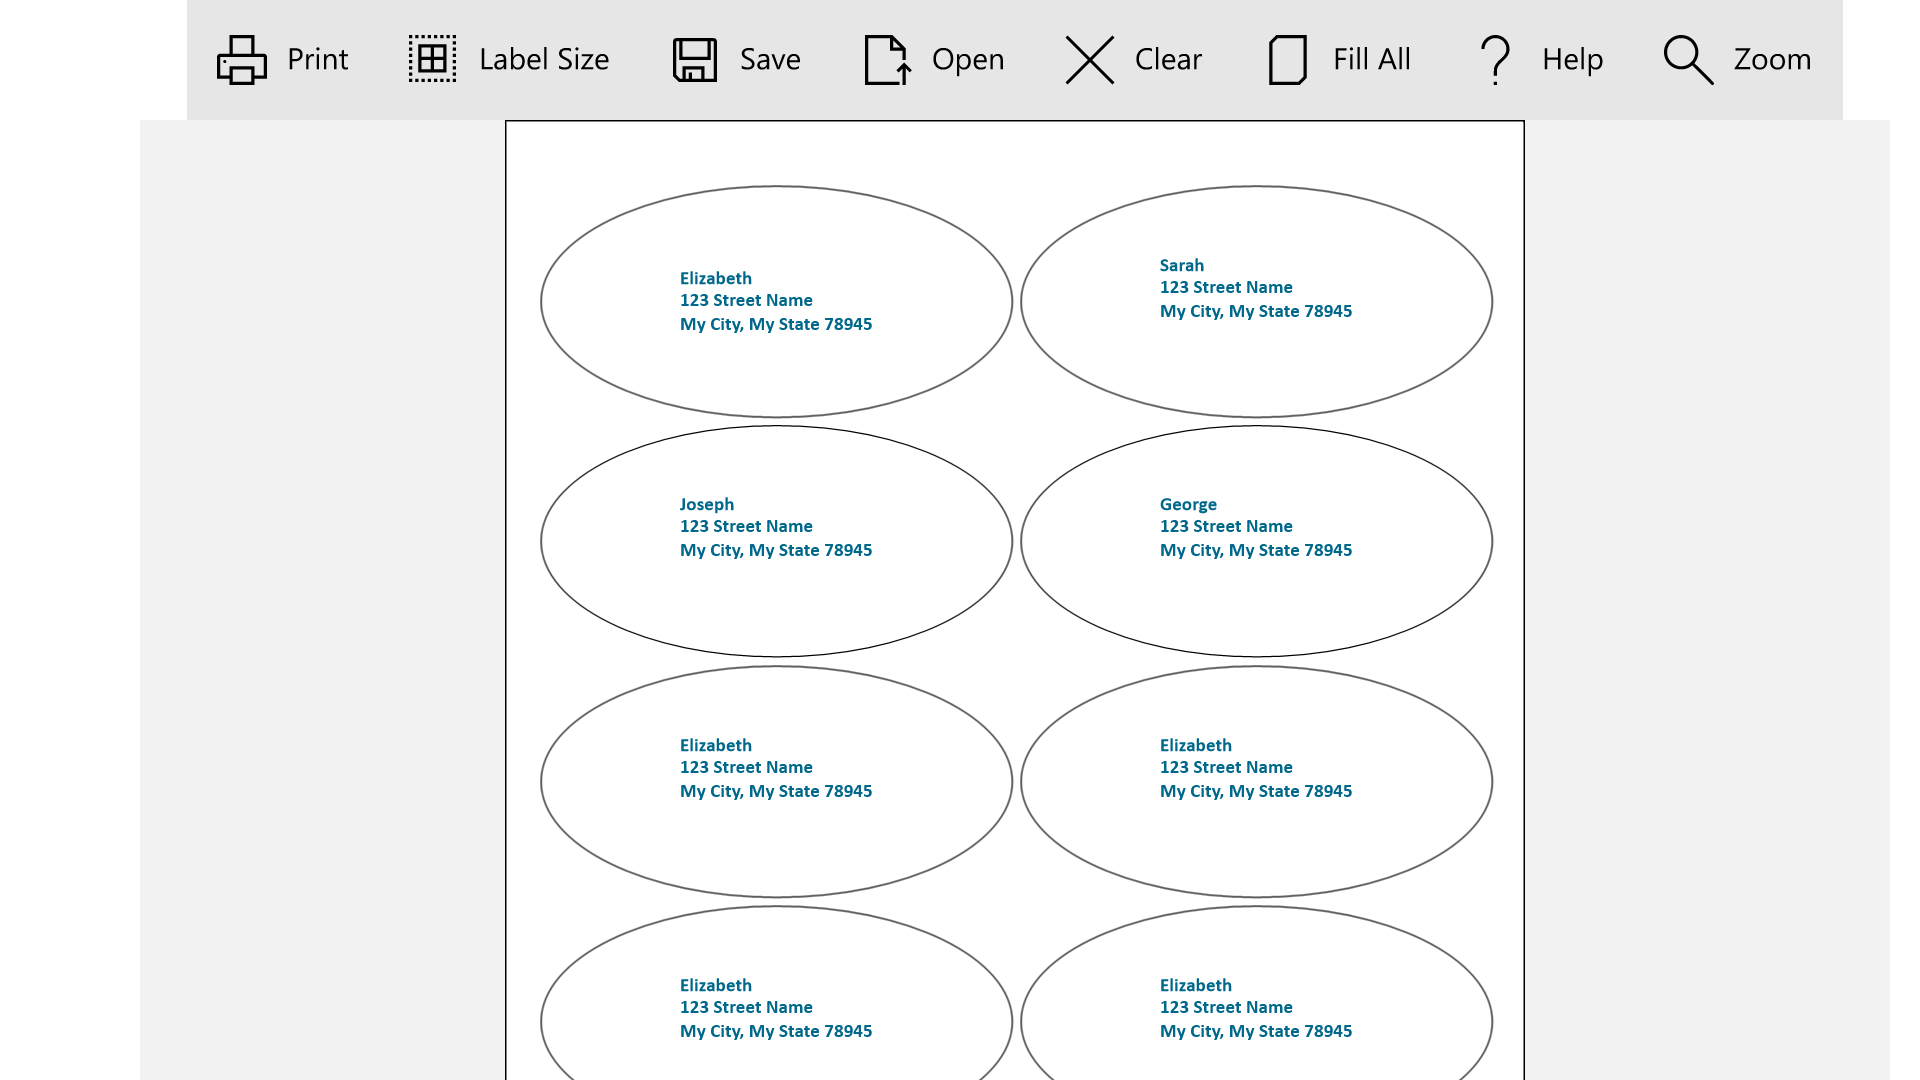Screen dimensions: 1920x1080
Task: Click the name Elizabeth in top-left label
Action: 716,279
